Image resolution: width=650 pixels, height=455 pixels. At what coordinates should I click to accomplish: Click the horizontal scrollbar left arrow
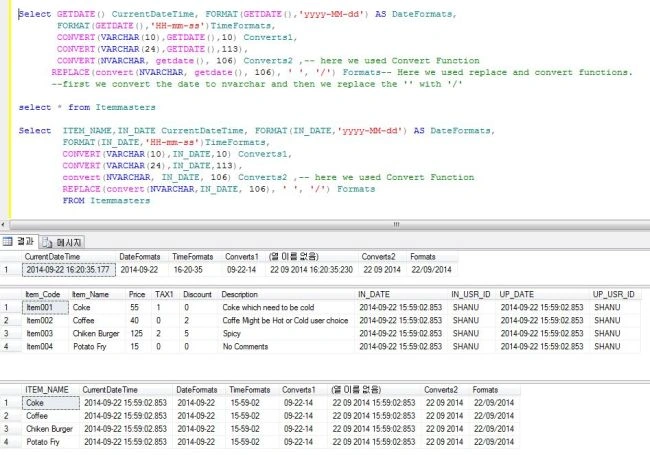(x=3, y=225)
